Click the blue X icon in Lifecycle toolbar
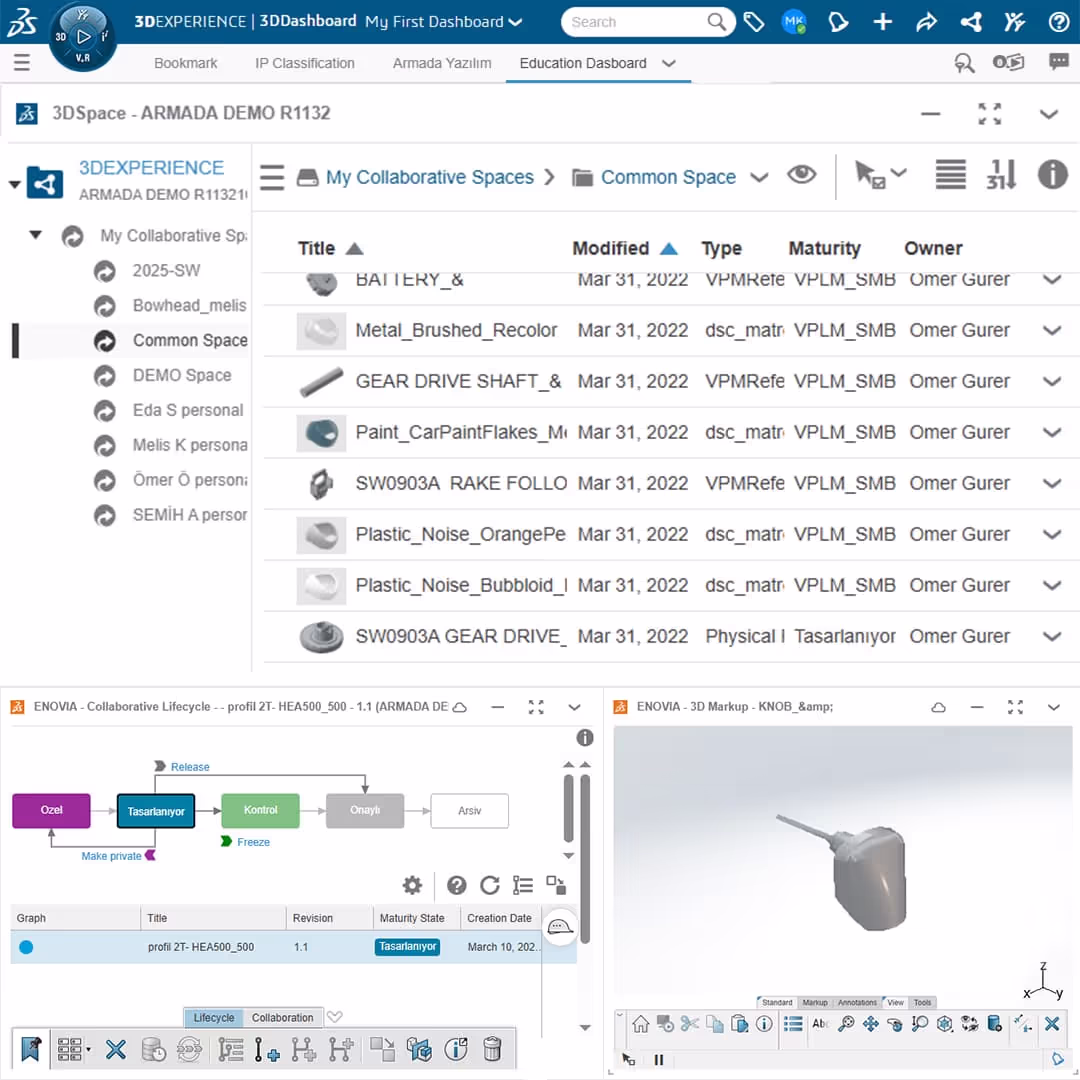Viewport: 1080px width, 1080px height. pos(116,1049)
